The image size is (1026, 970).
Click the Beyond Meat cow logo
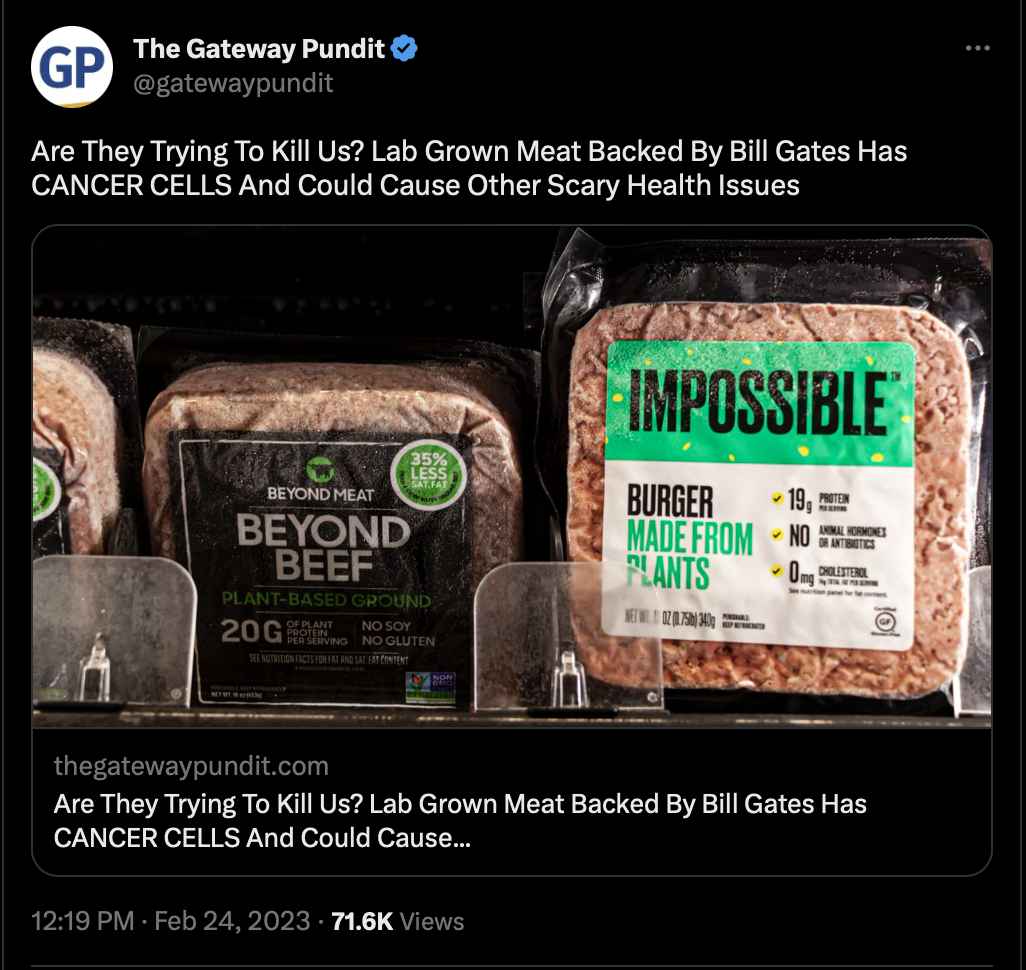320,469
